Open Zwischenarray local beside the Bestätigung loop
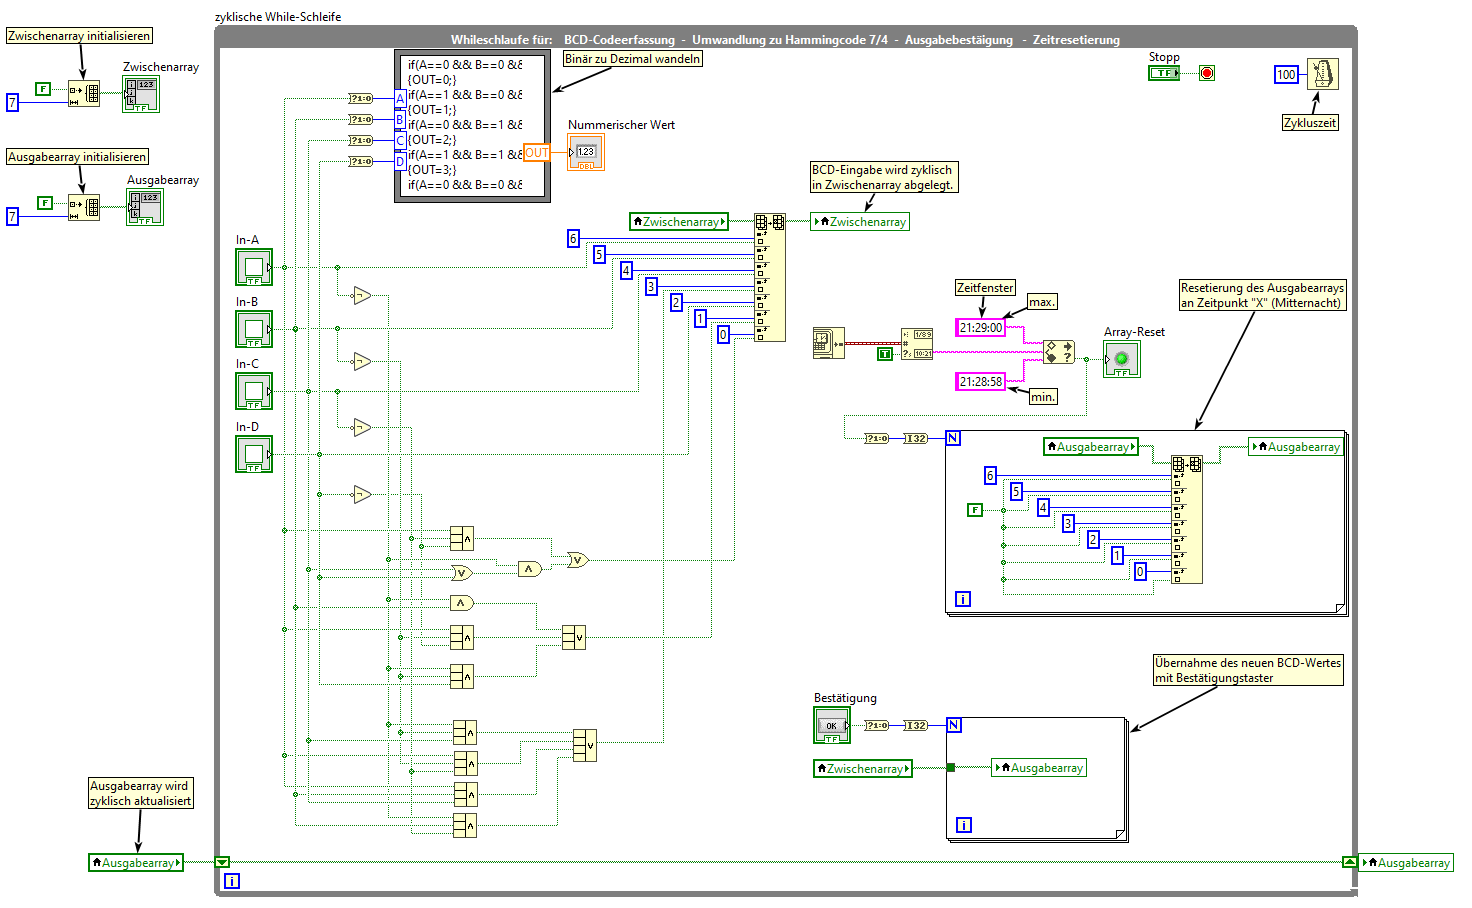Image resolution: width=1472 pixels, height=908 pixels. click(x=863, y=769)
